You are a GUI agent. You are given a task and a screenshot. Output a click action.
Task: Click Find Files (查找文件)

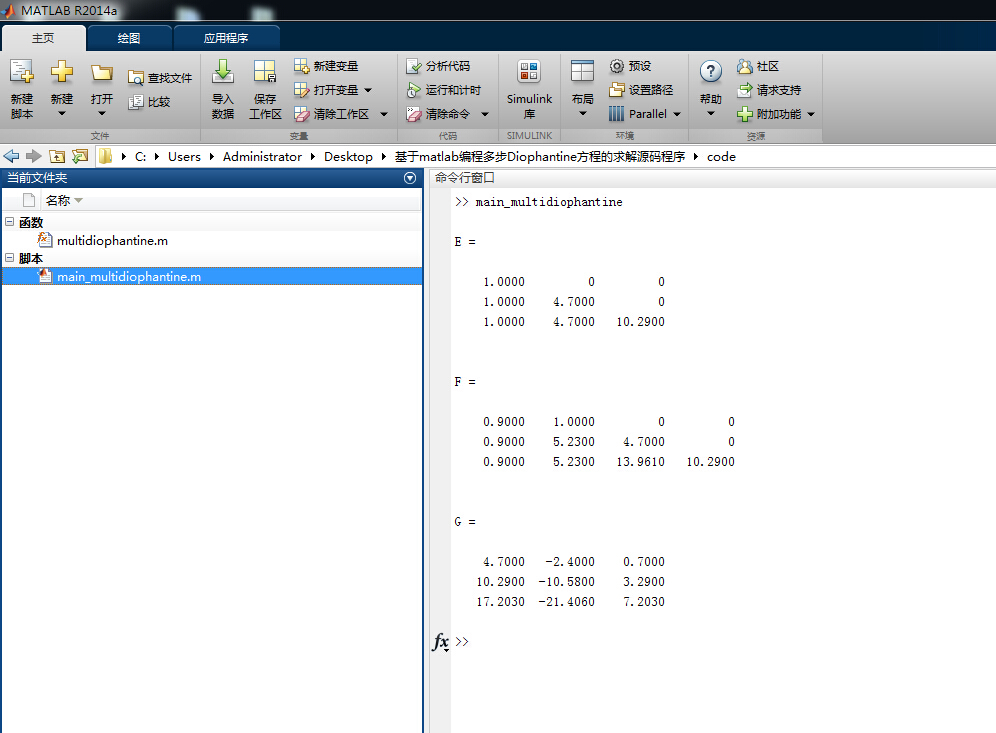(160, 78)
